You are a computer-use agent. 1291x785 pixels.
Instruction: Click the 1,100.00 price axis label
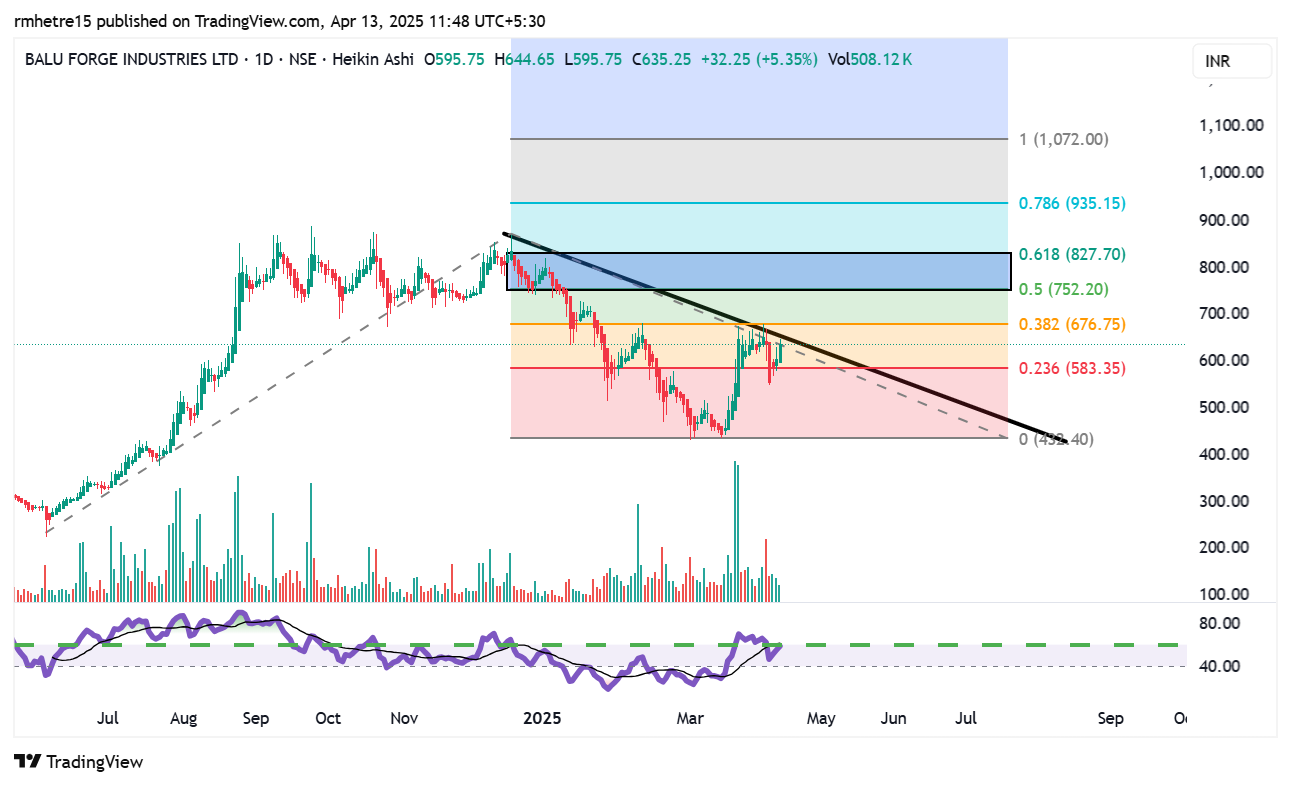pos(1233,125)
